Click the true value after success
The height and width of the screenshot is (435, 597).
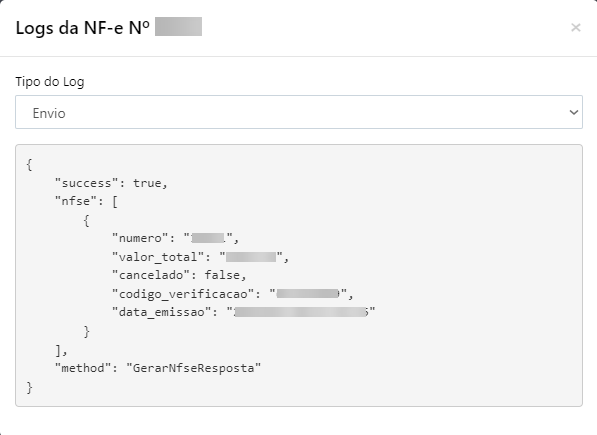click(x=147, y=183)
